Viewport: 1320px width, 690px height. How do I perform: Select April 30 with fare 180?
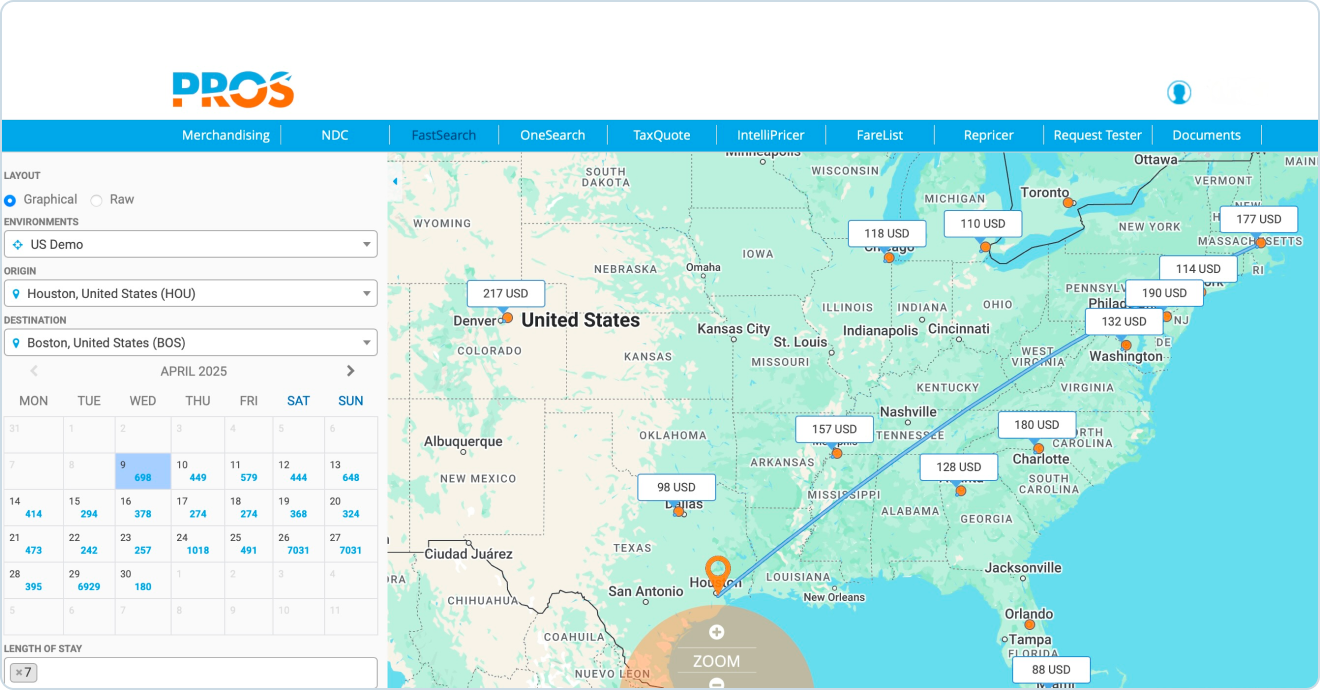(143, 580)
